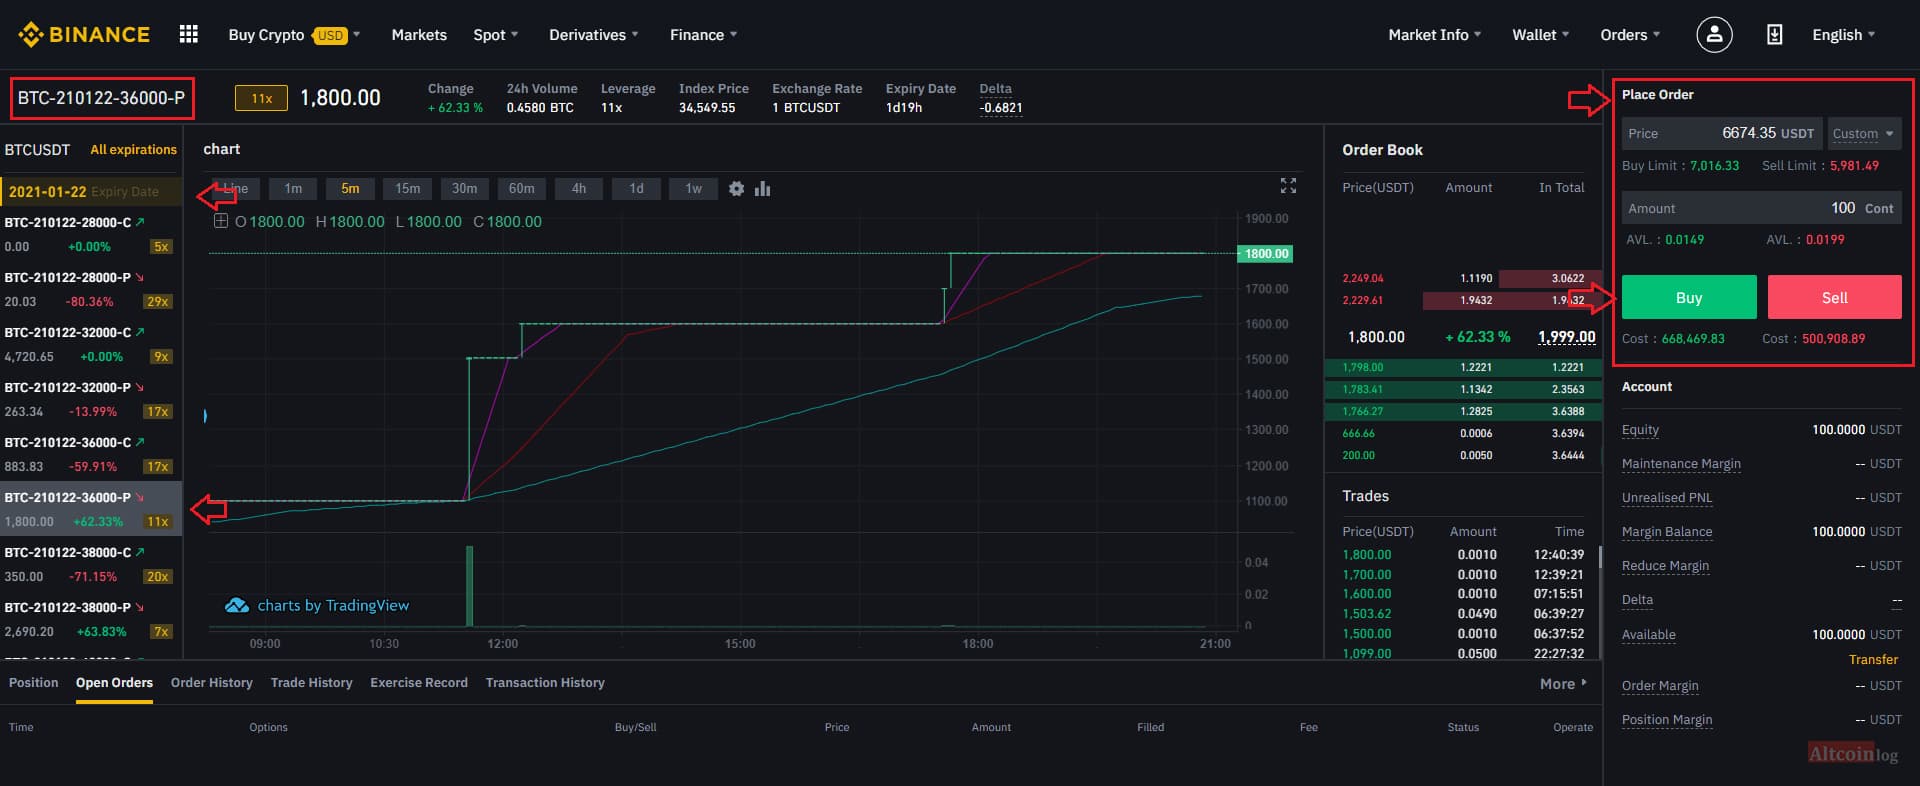This screenshot has height=786, width=1920.
Task: Open the Custom price type dropdown
Action: point(1864,134)
